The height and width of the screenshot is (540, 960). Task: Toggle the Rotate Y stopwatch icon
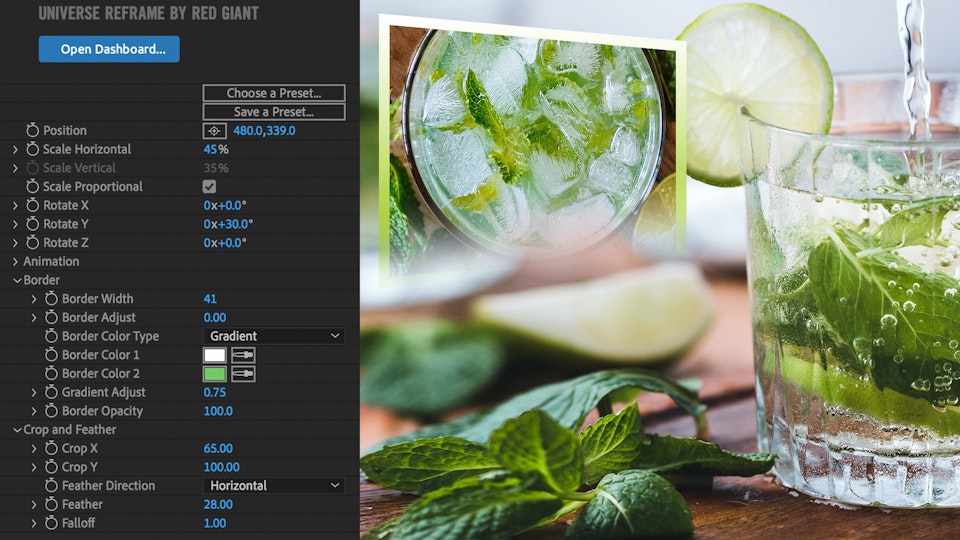pyautogui.click(x=33, y=224)
